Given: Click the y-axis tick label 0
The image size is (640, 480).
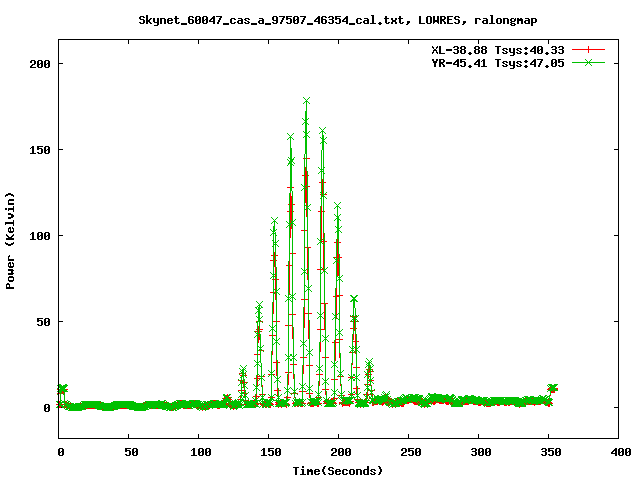Looking at the screenshot, I should click(x=47, y=408).
